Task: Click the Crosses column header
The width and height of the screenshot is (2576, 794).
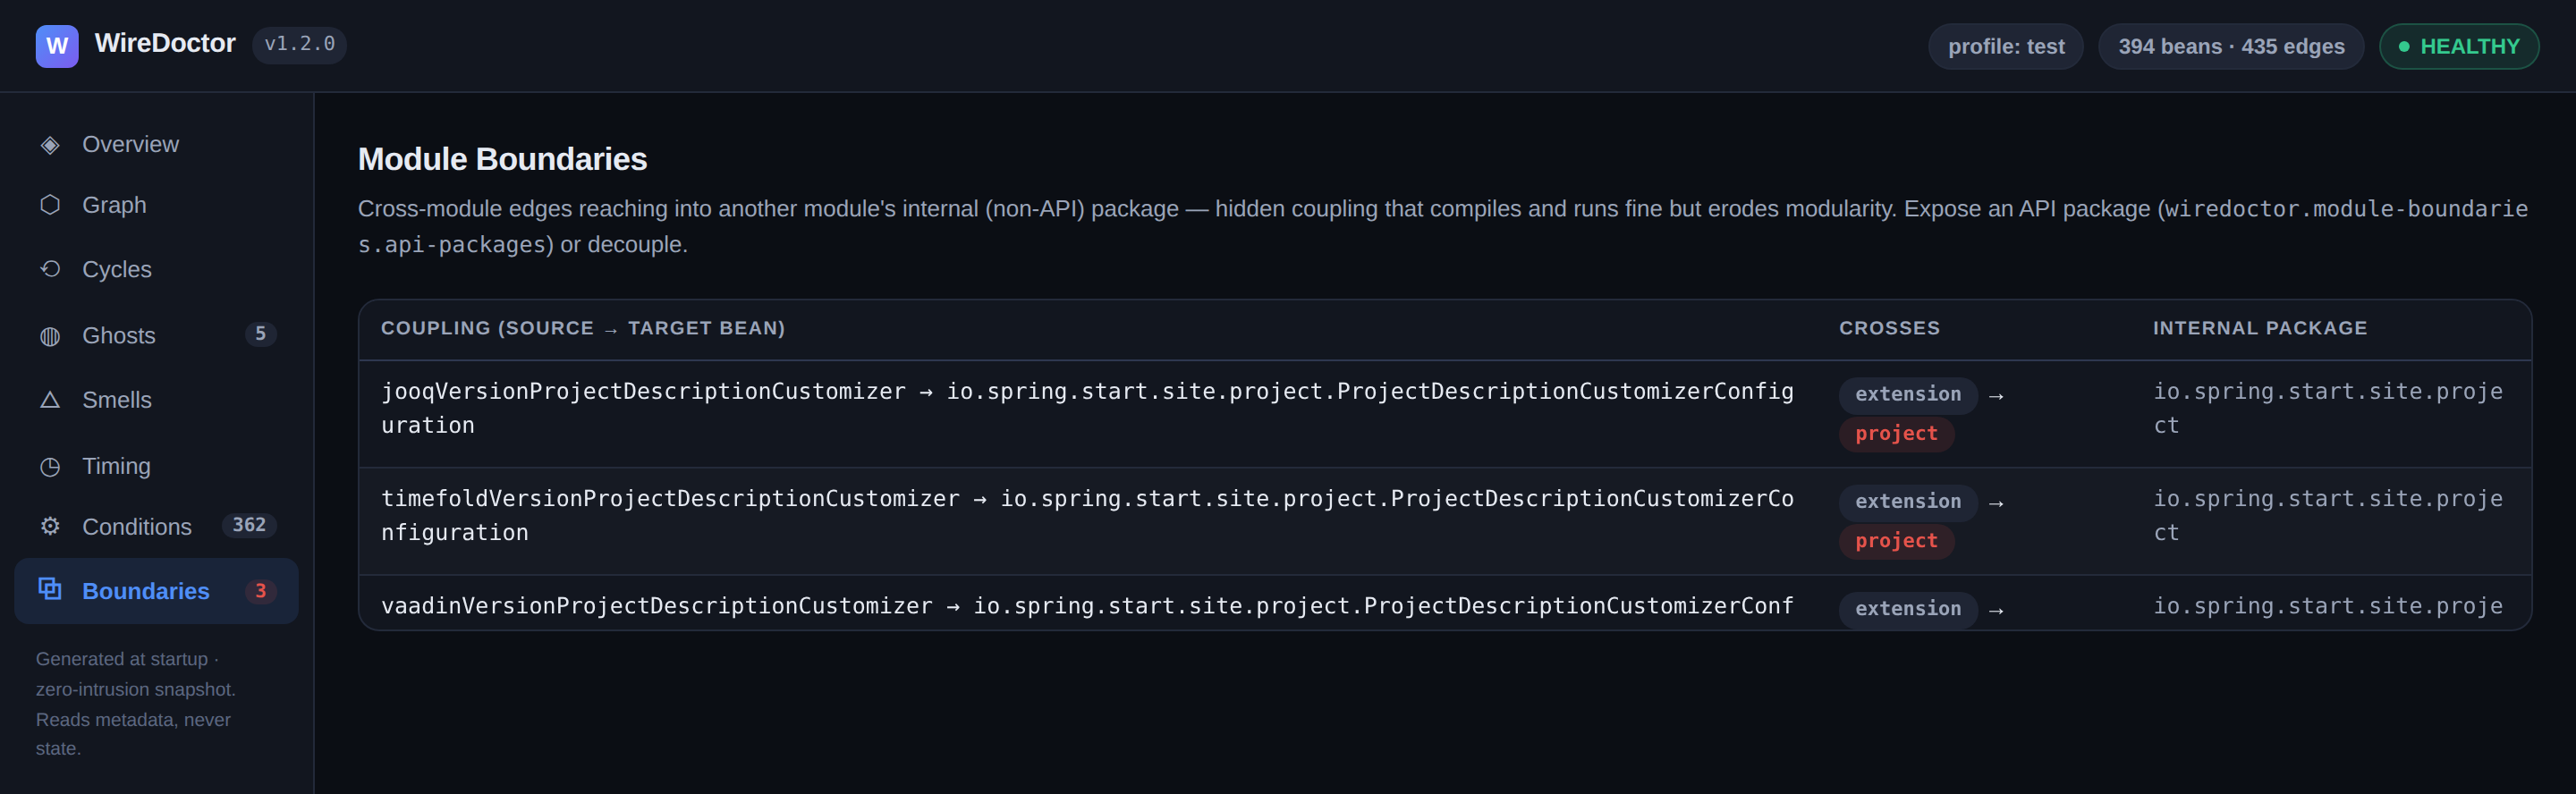Action: (1889, 328)
